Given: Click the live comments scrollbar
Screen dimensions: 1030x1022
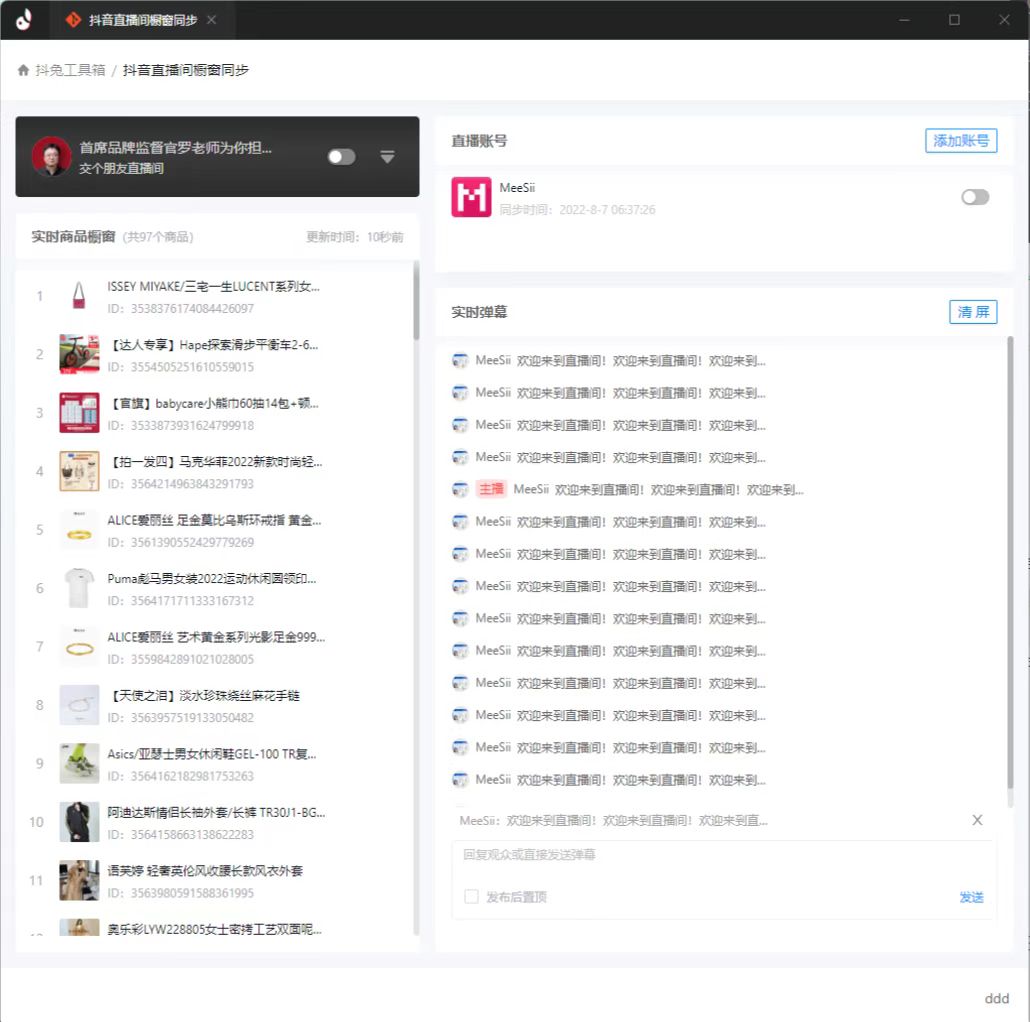Looking at the screenshot, I should (1010, 563).
